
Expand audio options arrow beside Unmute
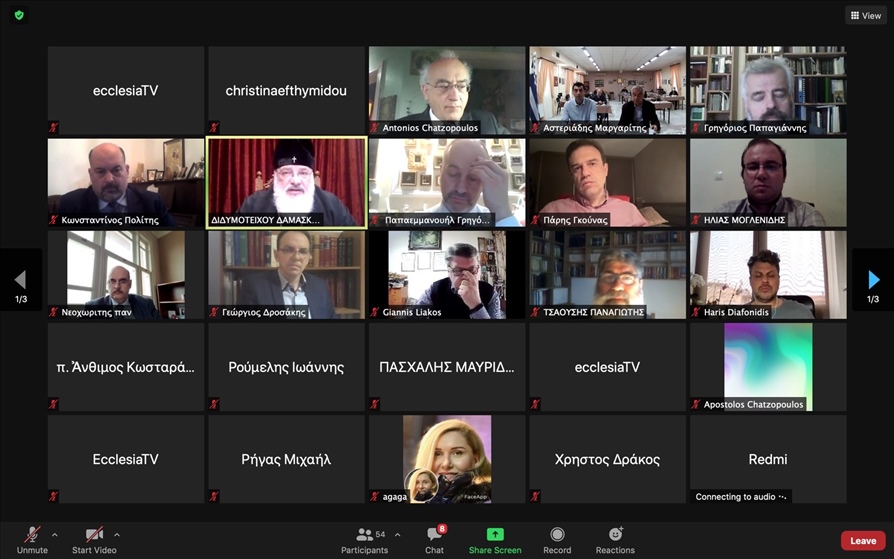click(54, 534)
